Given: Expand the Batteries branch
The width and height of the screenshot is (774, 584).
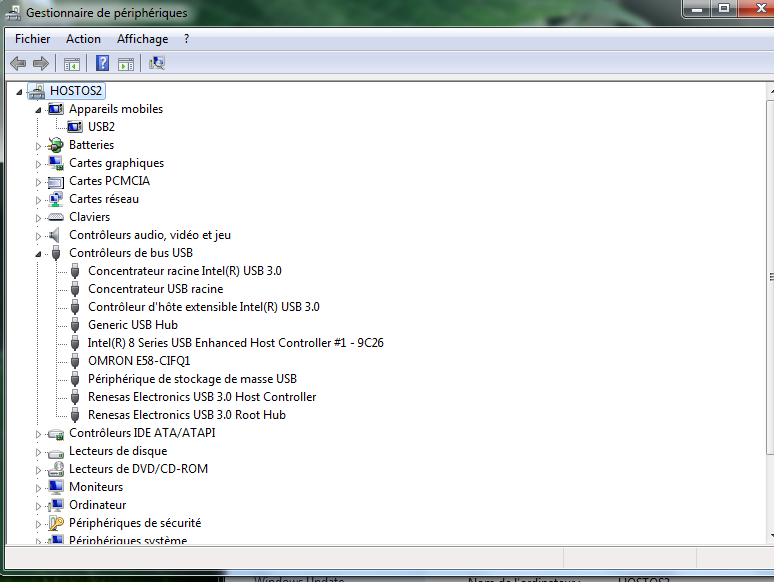Looking at the screenshot, I should pyautogui.click(x=38, y=146).
